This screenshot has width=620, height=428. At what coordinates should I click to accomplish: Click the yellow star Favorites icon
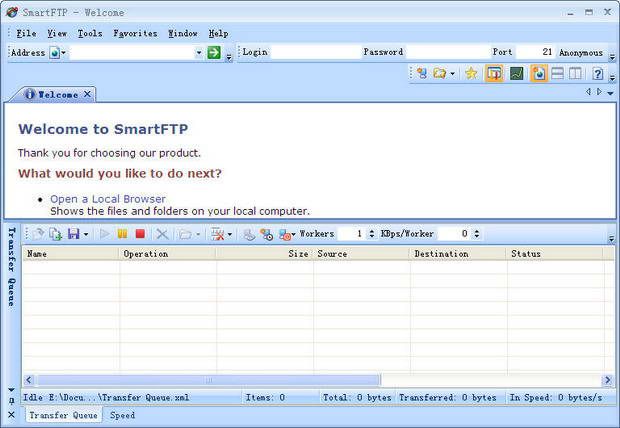471,73
